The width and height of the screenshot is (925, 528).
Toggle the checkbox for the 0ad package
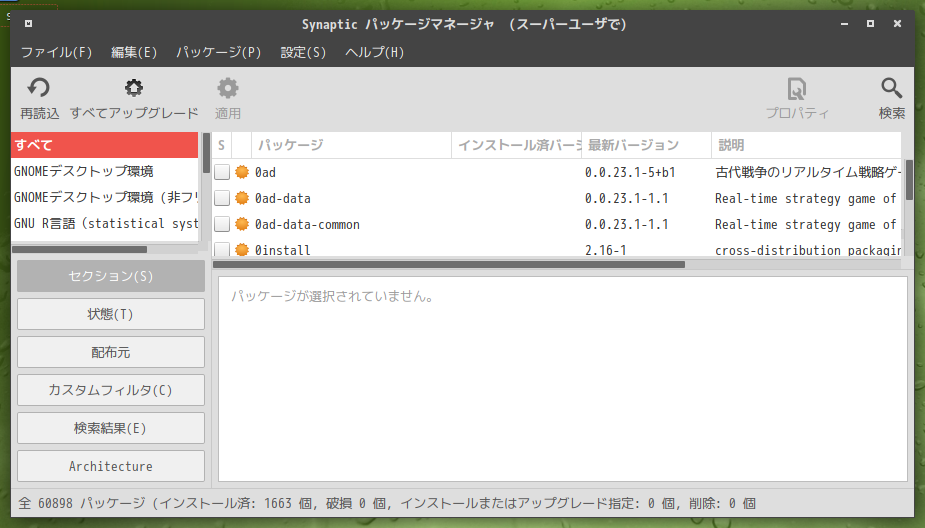coord(222,172)
